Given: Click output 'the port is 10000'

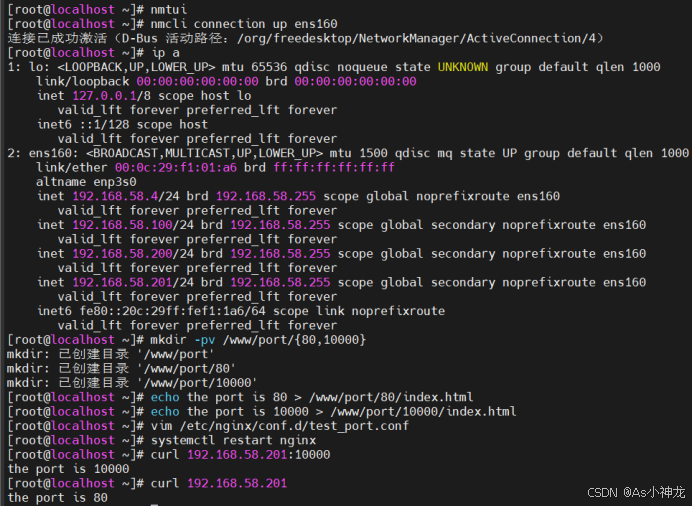Looking at the screenshot, I should (69, 469).
